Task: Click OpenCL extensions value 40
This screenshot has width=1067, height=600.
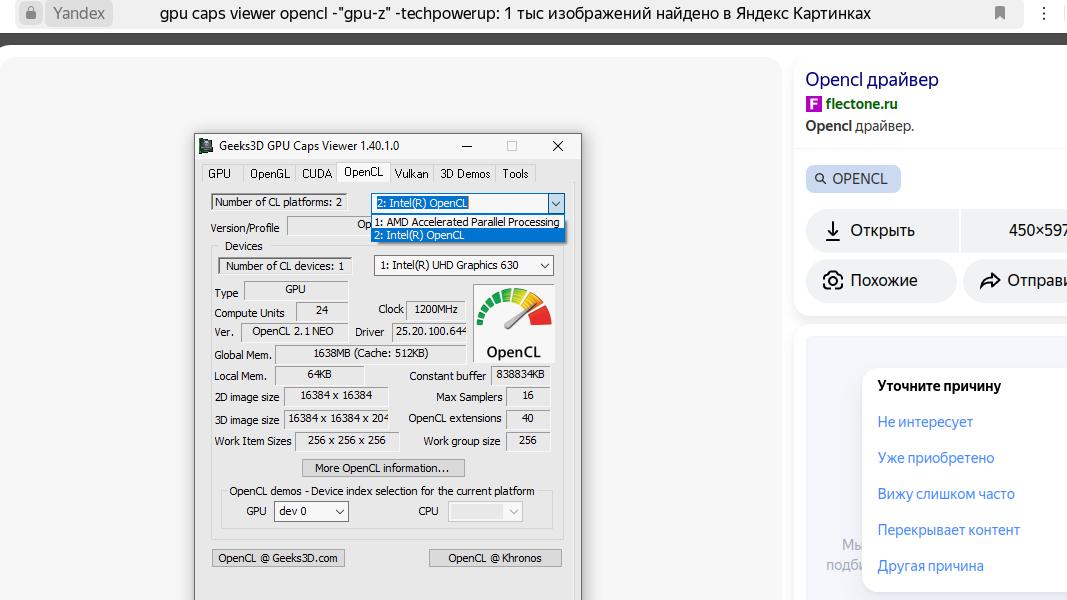Action: click(528, 419)
